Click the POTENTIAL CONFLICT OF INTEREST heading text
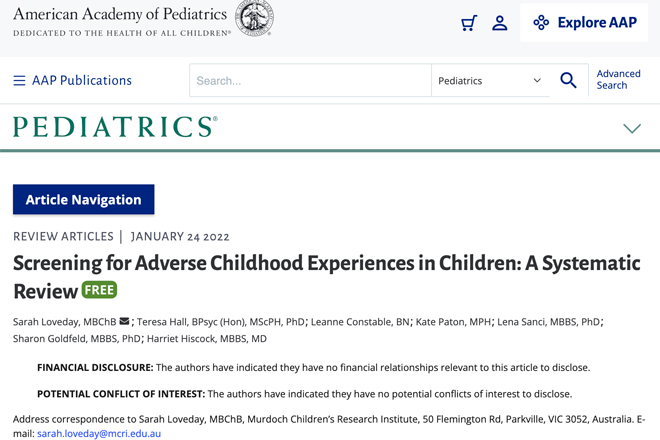 121,394
